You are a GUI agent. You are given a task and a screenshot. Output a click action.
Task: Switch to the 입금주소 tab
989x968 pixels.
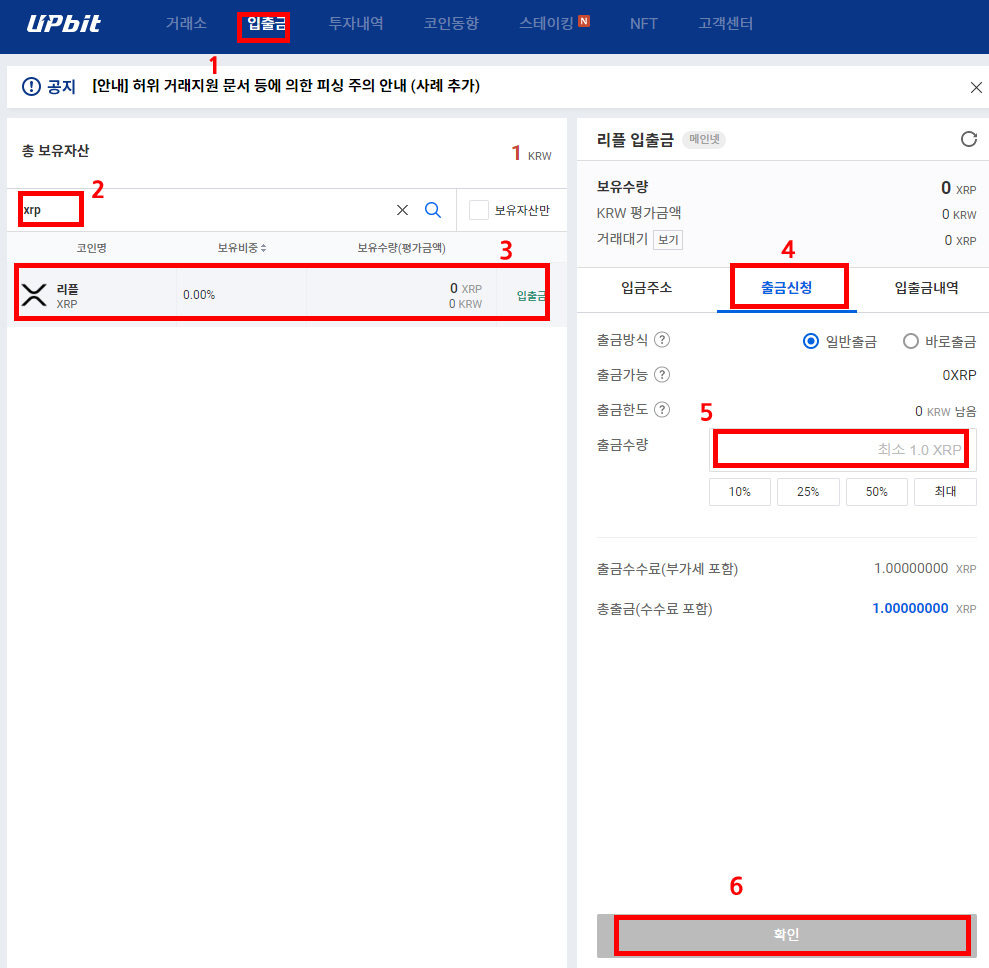pyautogui.click(x=647, y=288)
